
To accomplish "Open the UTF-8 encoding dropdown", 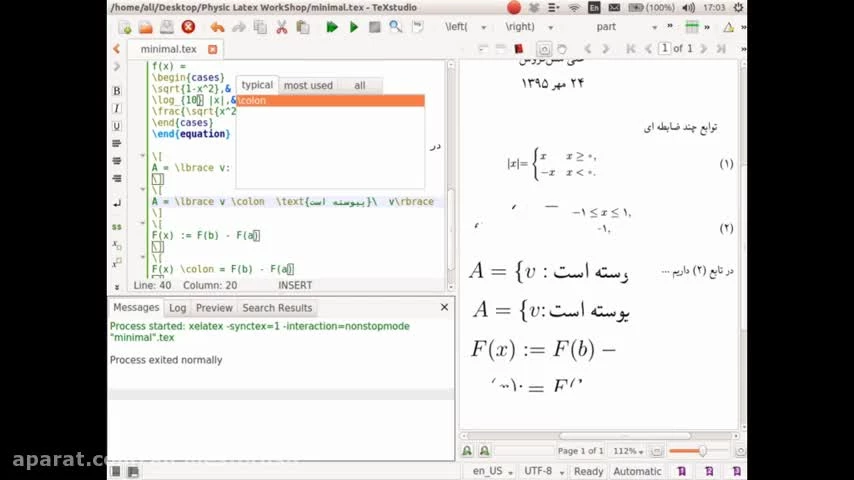I will [x=543, y=471].
